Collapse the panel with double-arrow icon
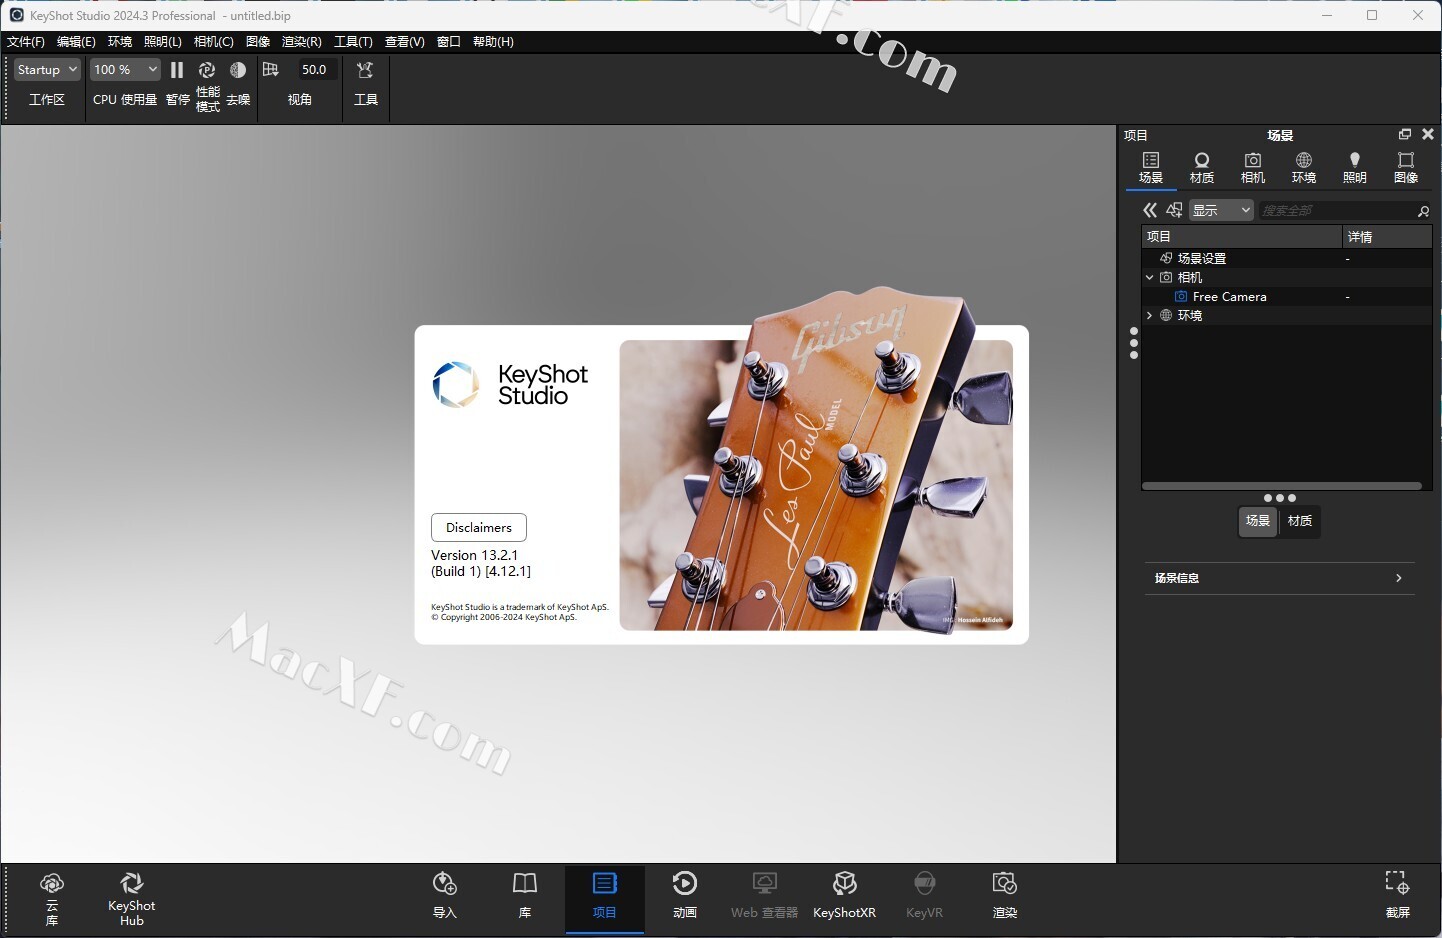The width and height of the screenshot is (1442, 938). 1150,210
